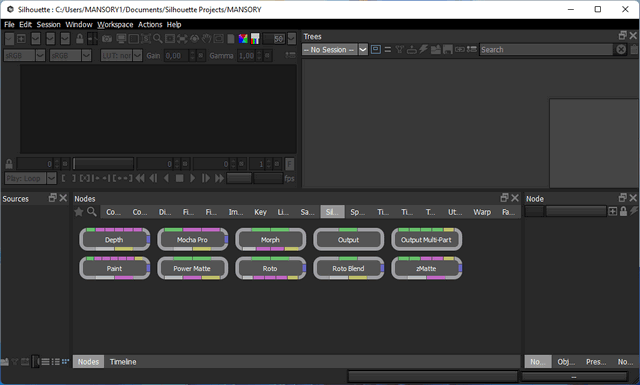The width and height of the screenshot is (640, 385).
Task: Toggle the viewer lock icon
Action: point(80,39)
